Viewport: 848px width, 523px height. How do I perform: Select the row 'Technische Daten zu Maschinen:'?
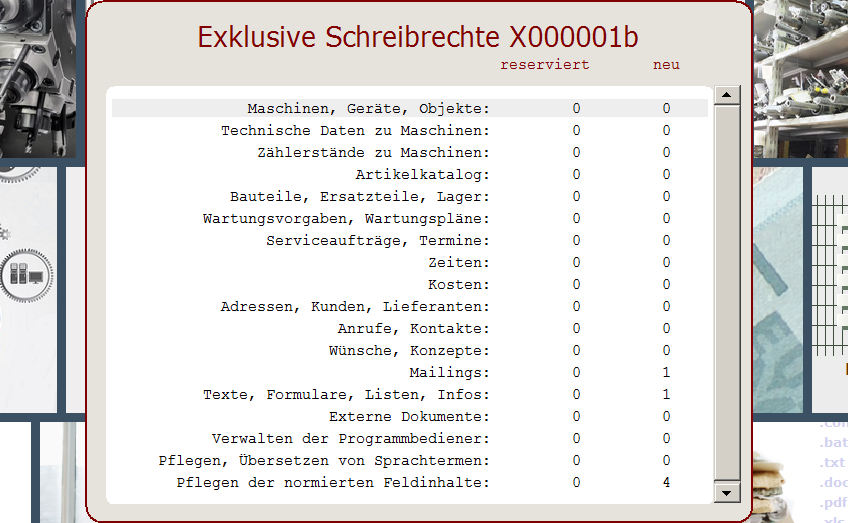(x=409, y=130)
